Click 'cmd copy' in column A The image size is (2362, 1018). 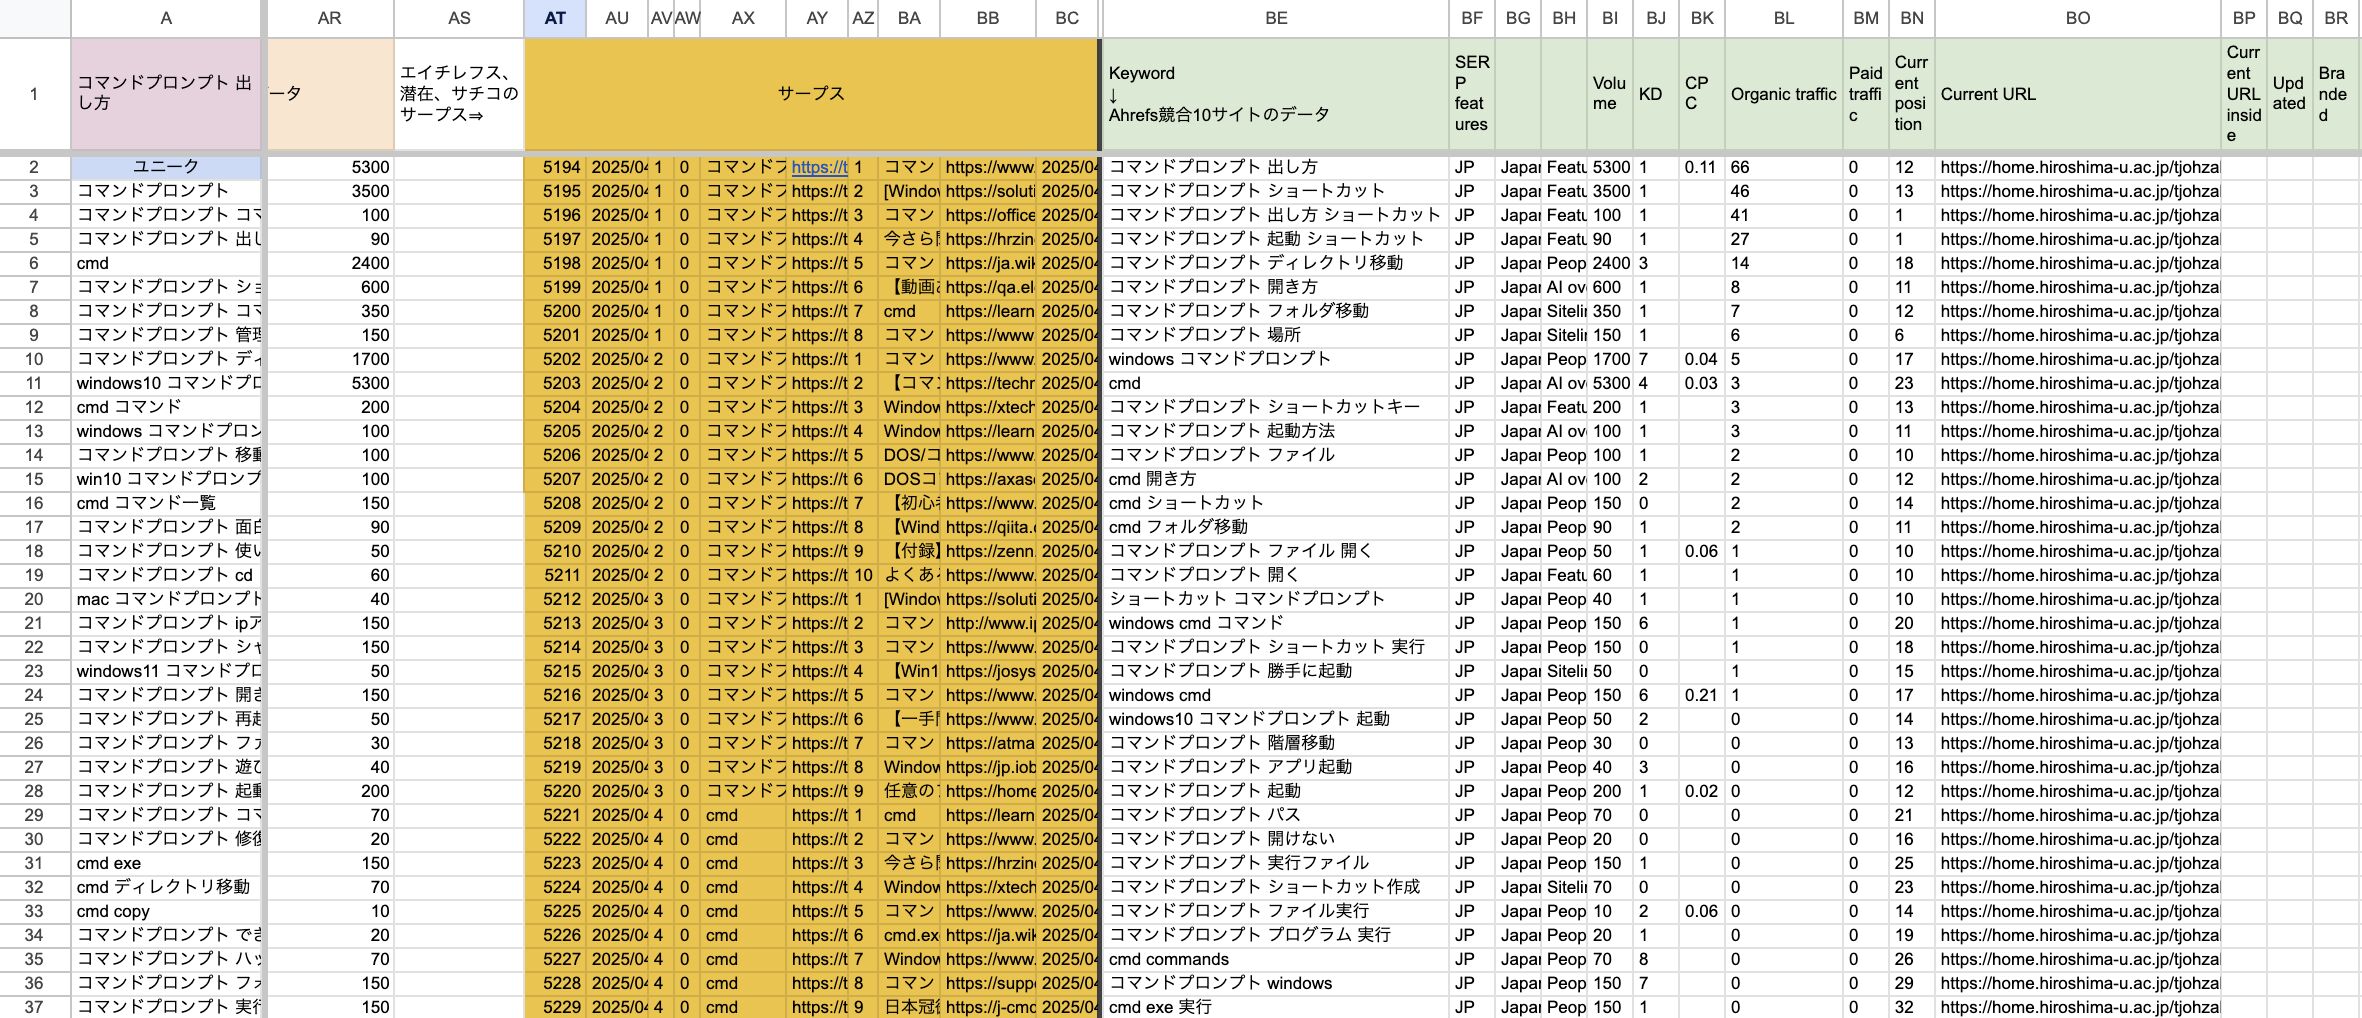click(x=166, y=911)
